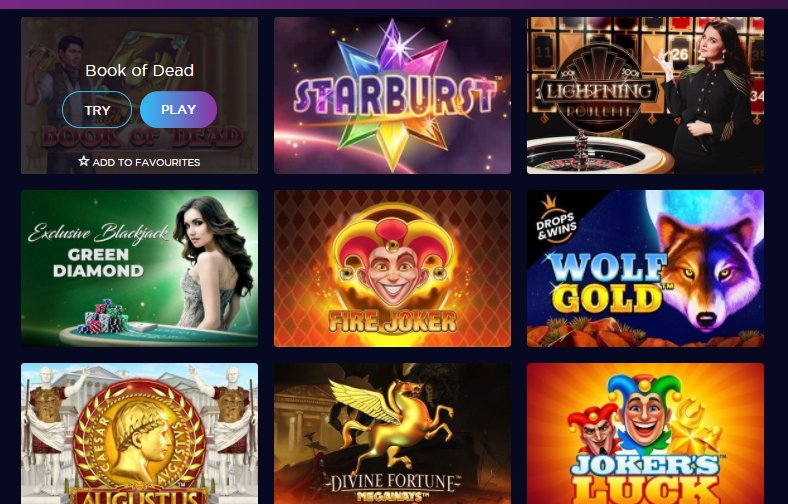
Task: Select the Exclusive Blackjack Green Diamond tile
Action: [x=139, y=268]
